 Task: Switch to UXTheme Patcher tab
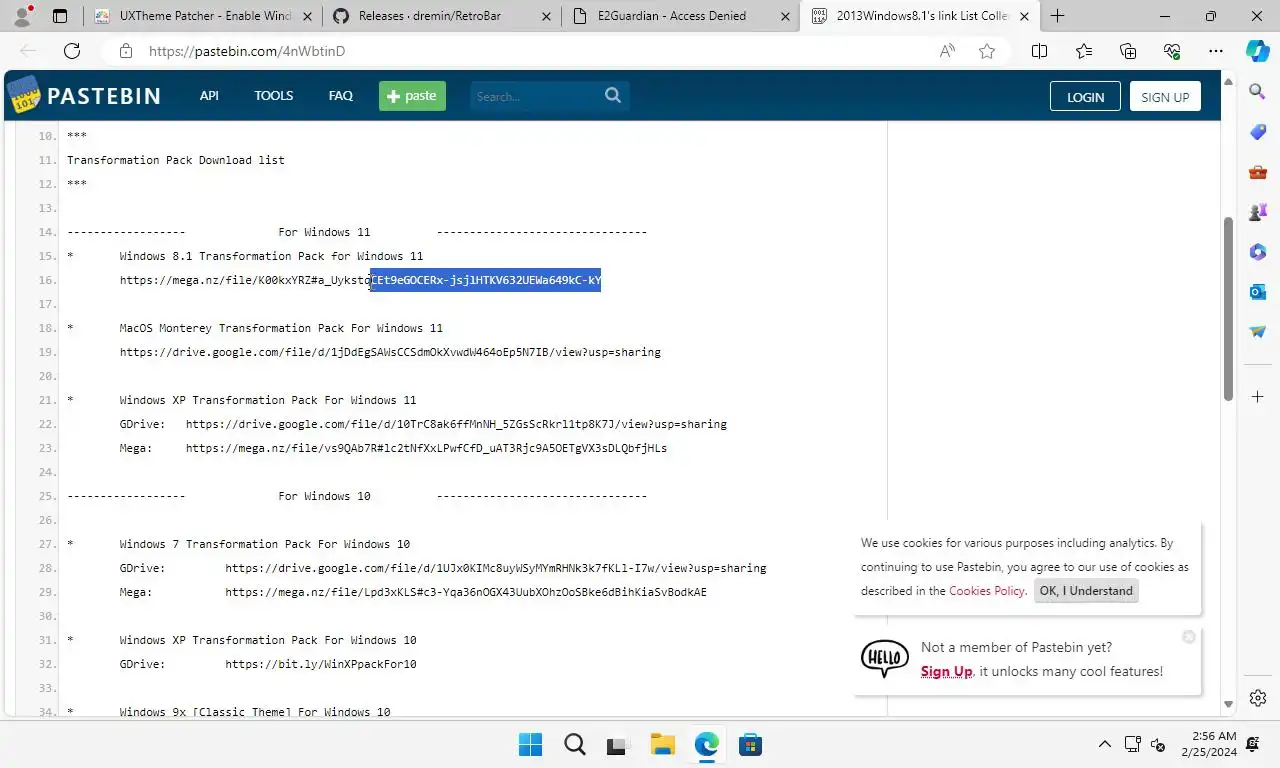point(205,16)
